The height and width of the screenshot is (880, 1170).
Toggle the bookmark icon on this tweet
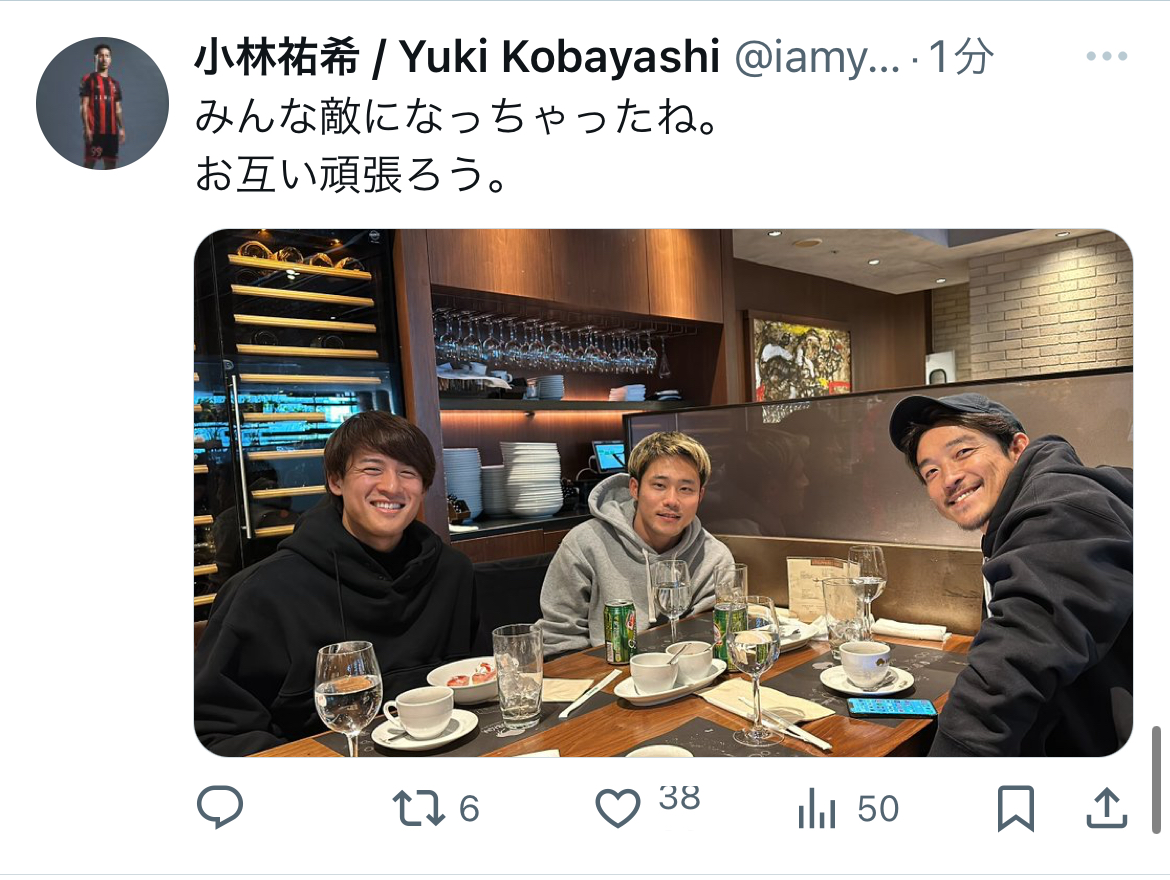(x=1016, y=808)
